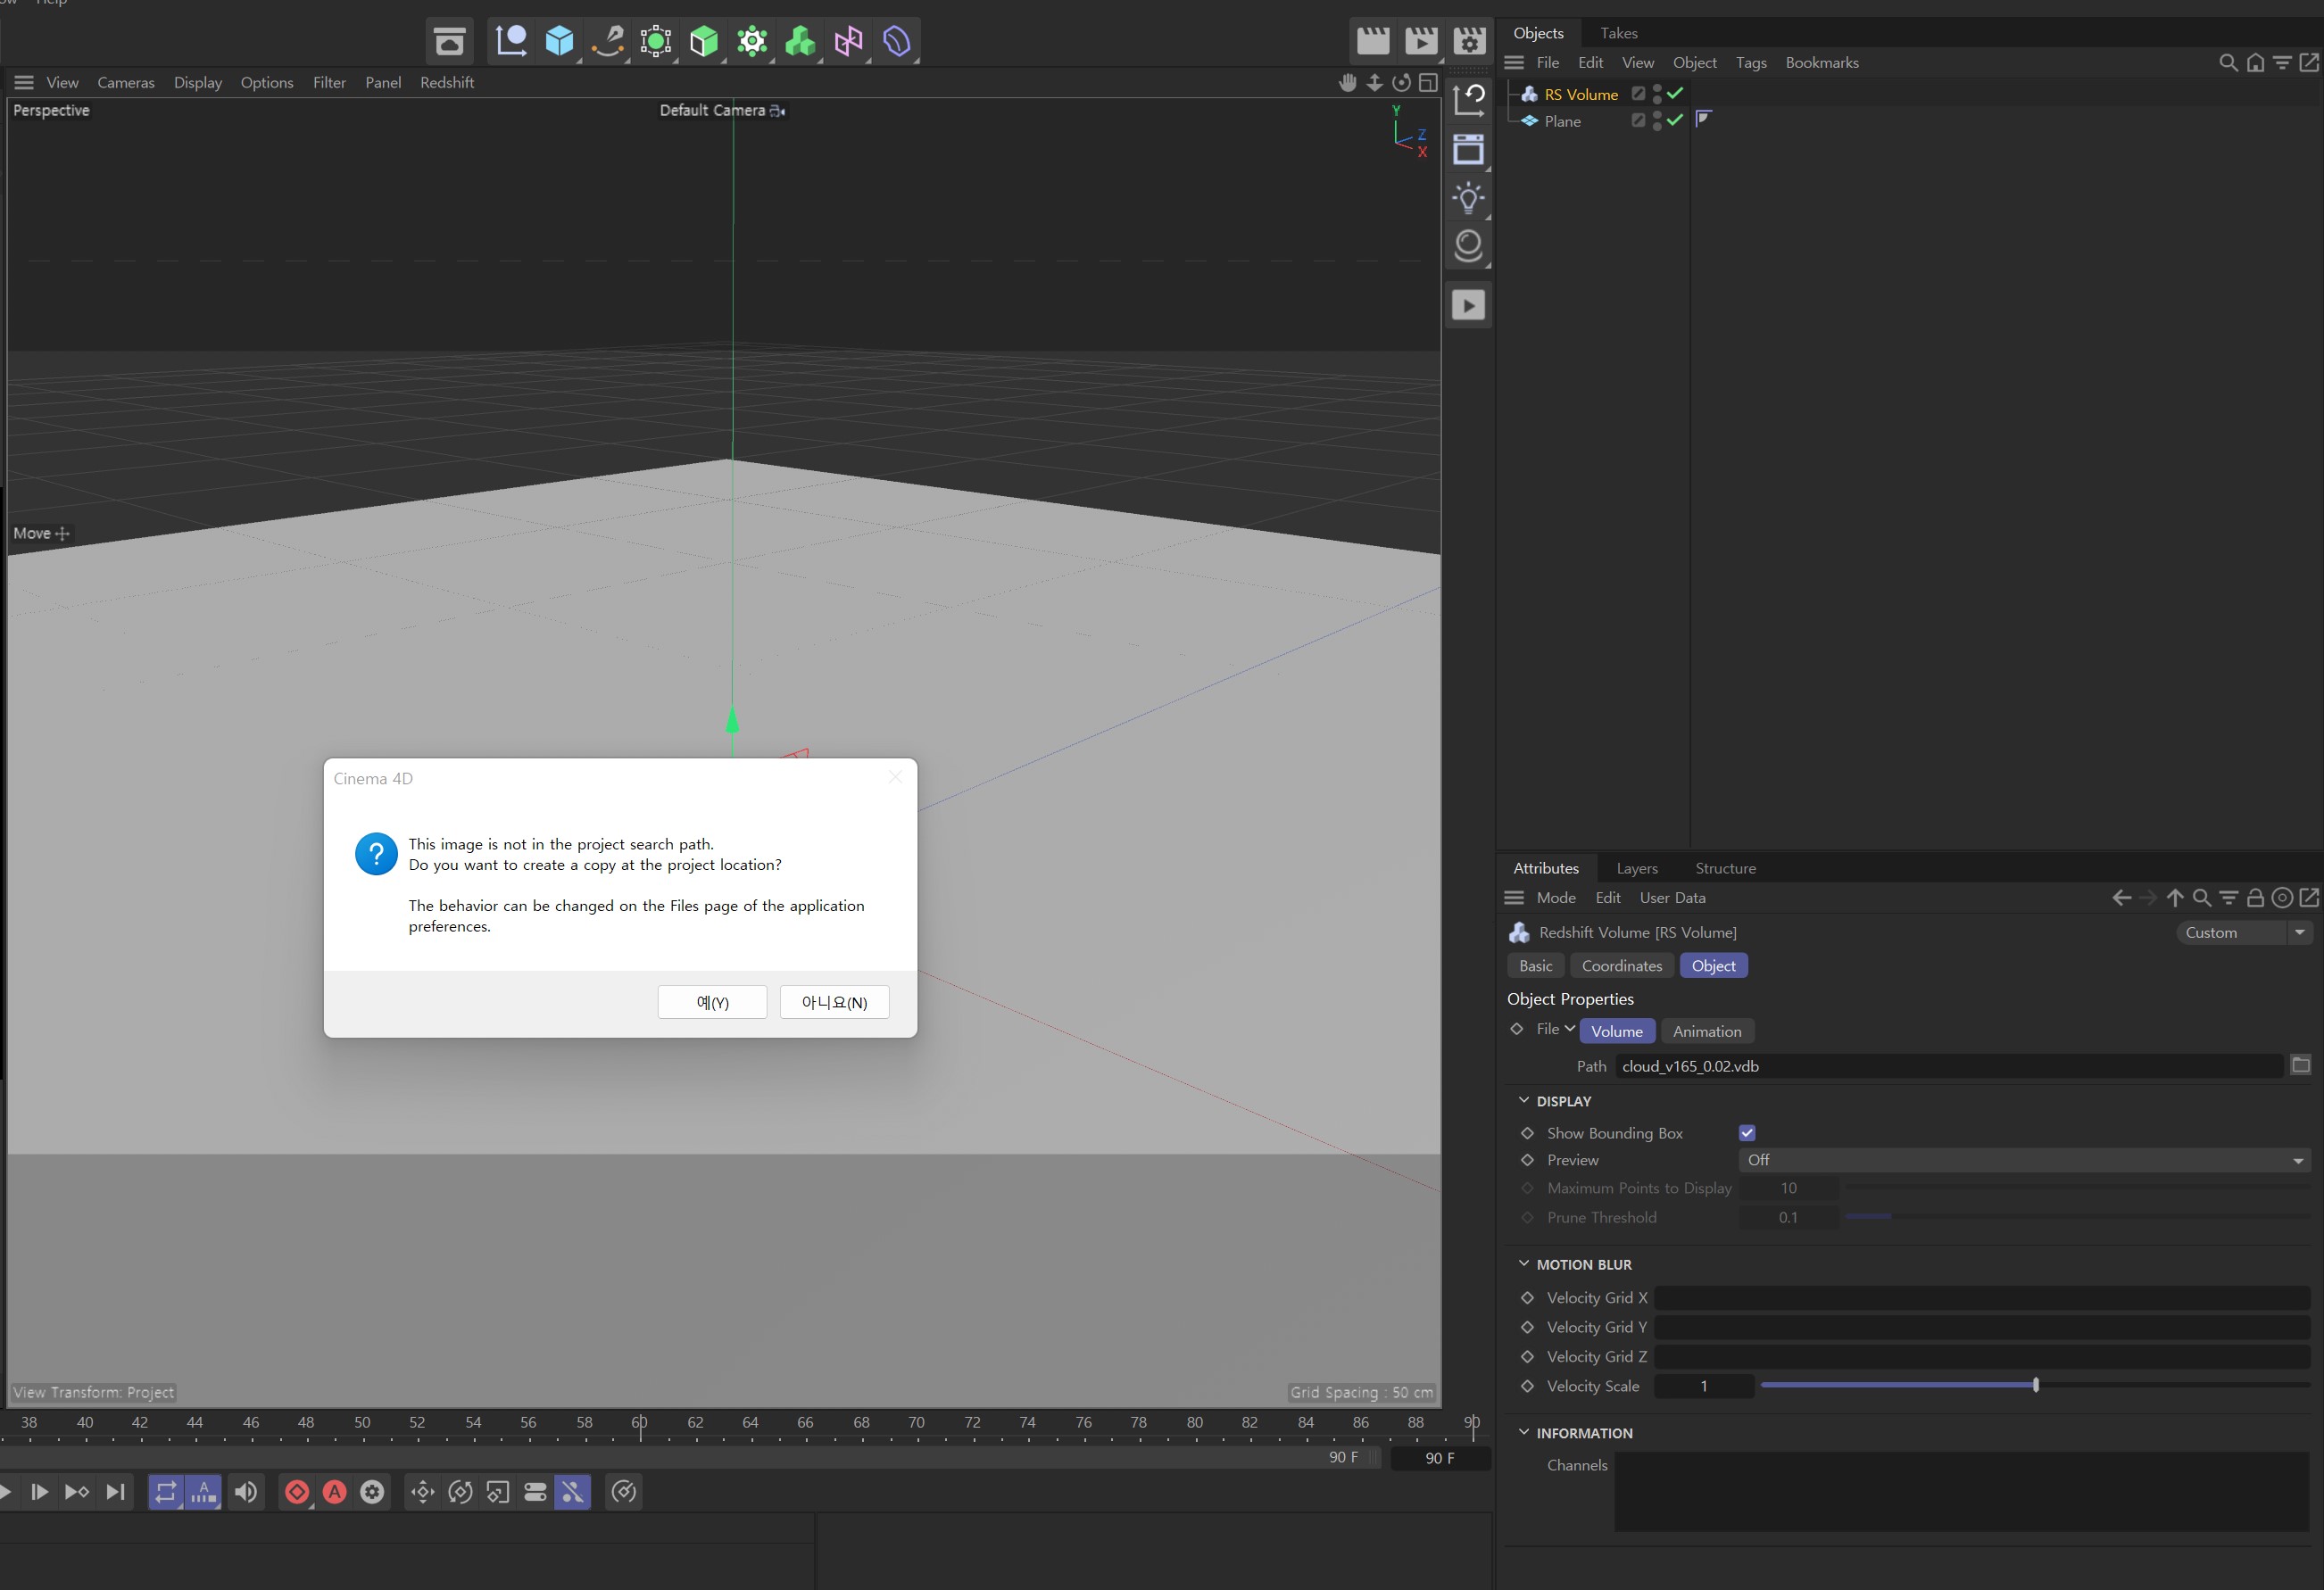Click the Spline pen tool icon

607,41
